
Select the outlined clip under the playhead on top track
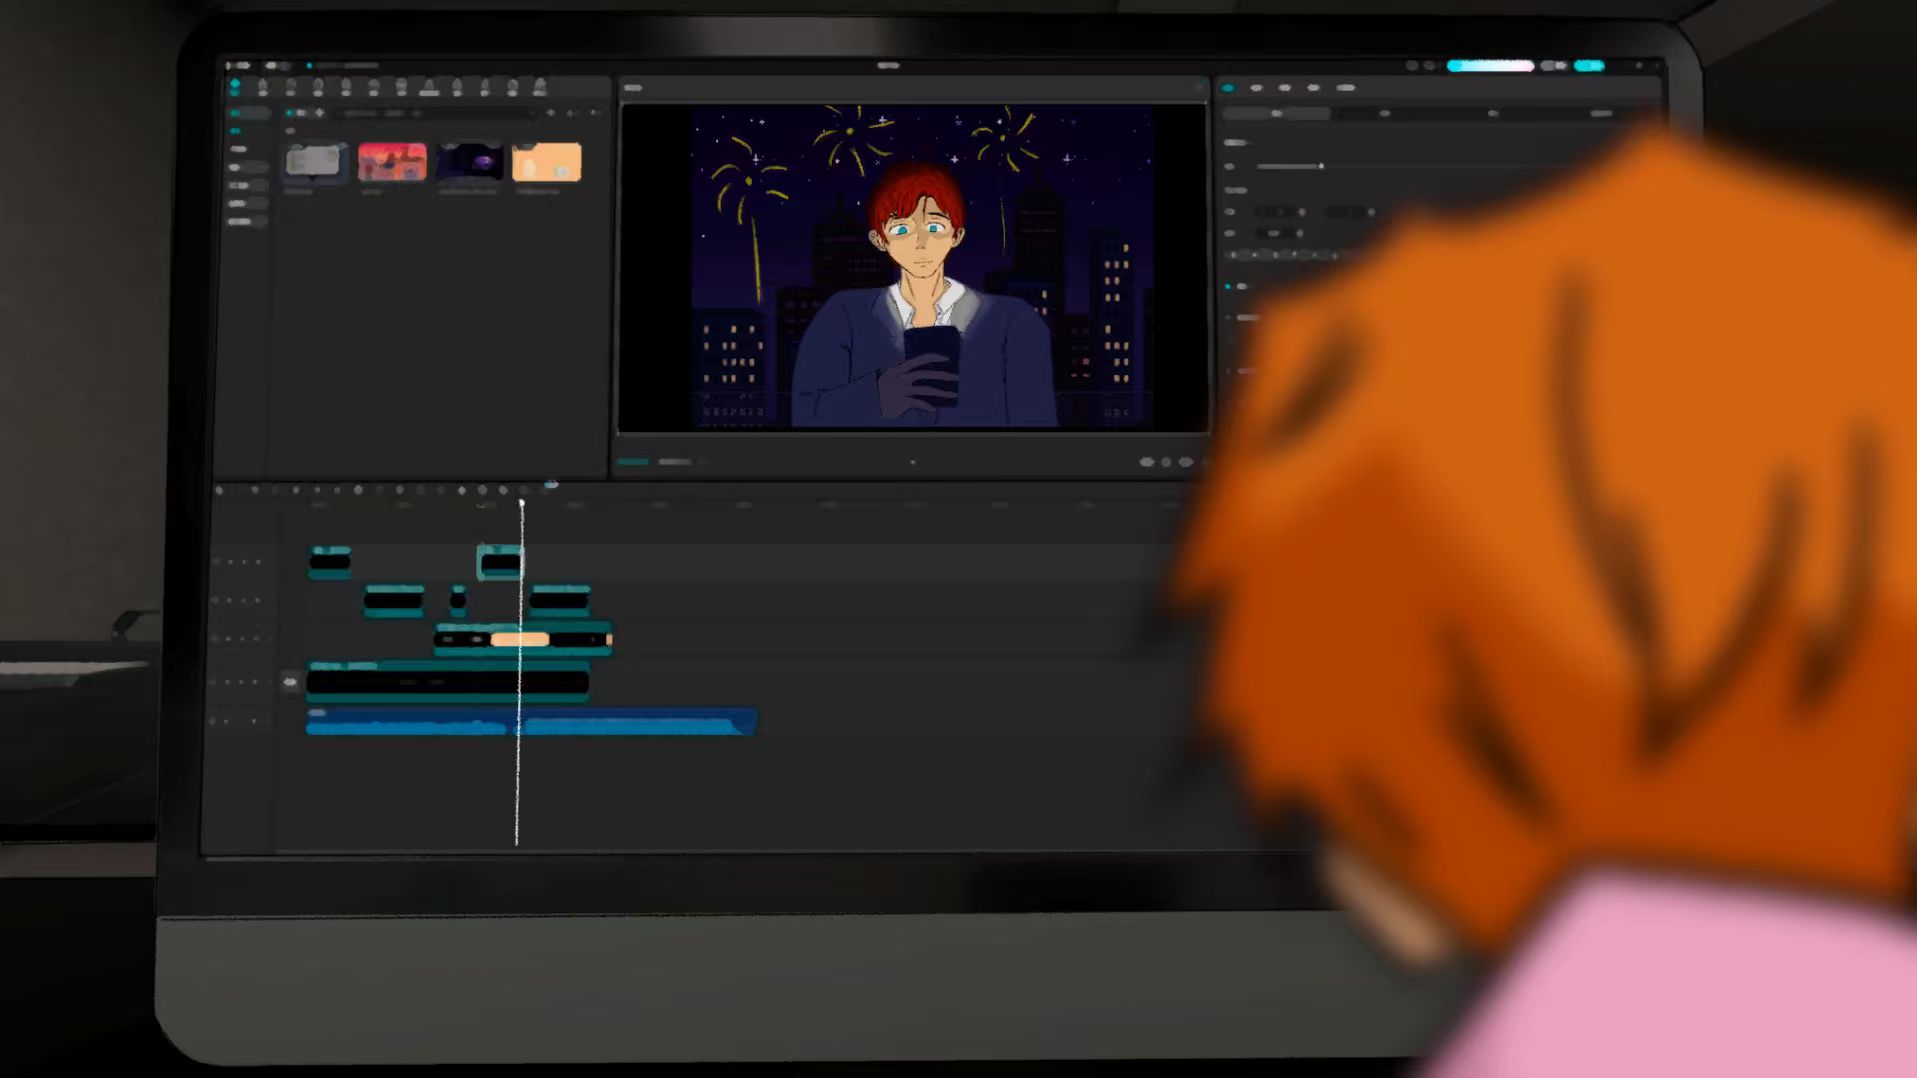pos(500,562)
